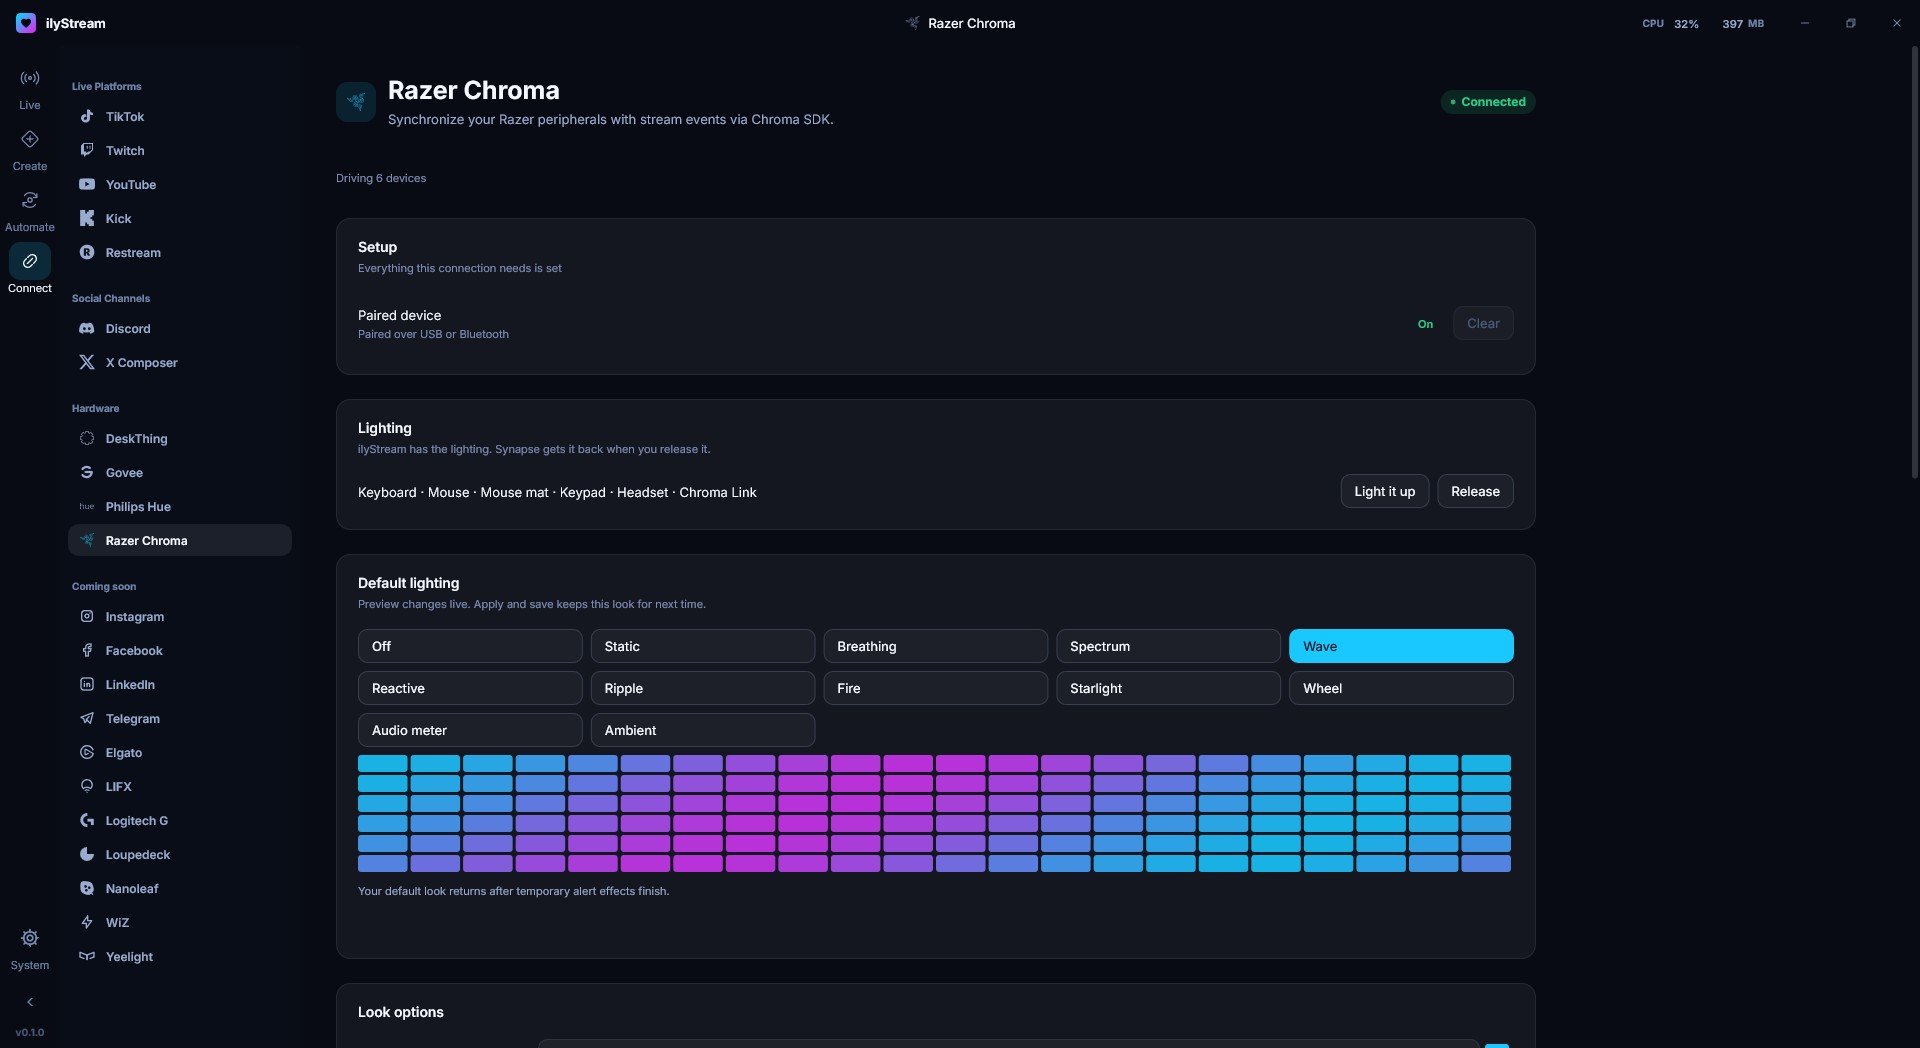Click the Restream platform icon
1920x1048 pixels.
(87, 252)
